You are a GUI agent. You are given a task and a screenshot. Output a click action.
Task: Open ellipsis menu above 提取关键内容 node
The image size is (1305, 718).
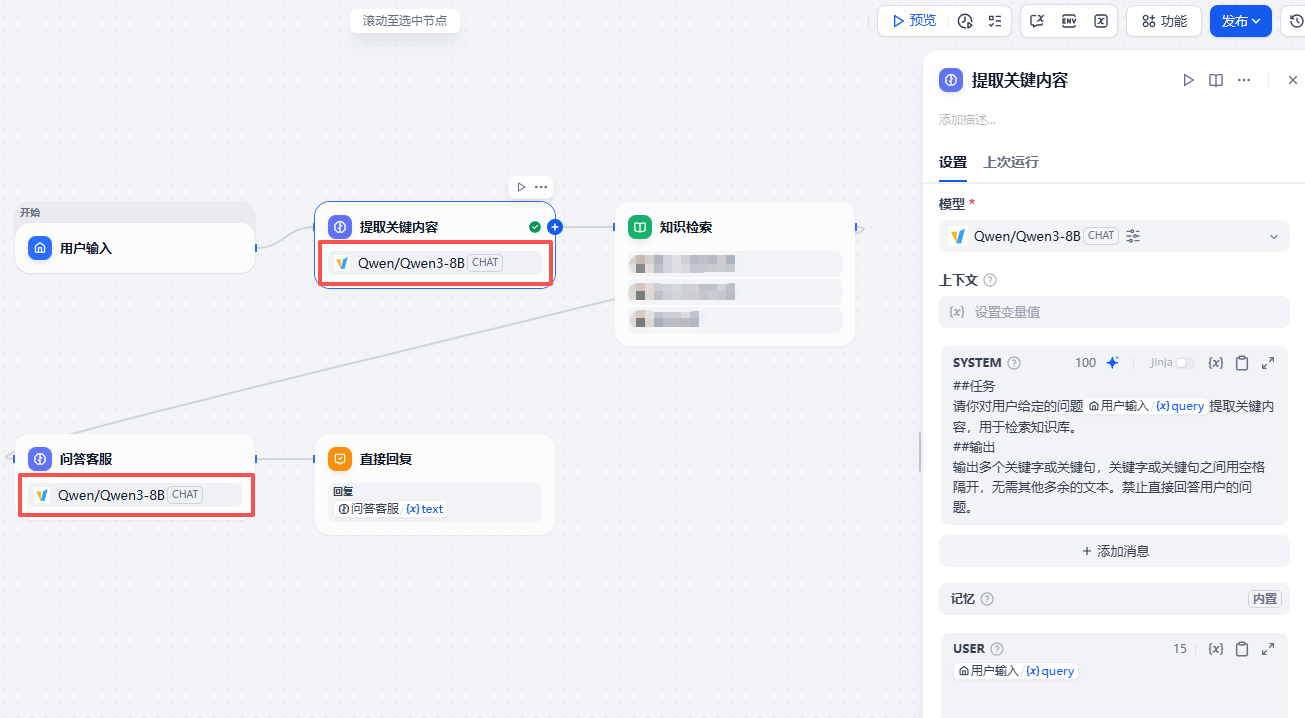click(x=541, y=187)
